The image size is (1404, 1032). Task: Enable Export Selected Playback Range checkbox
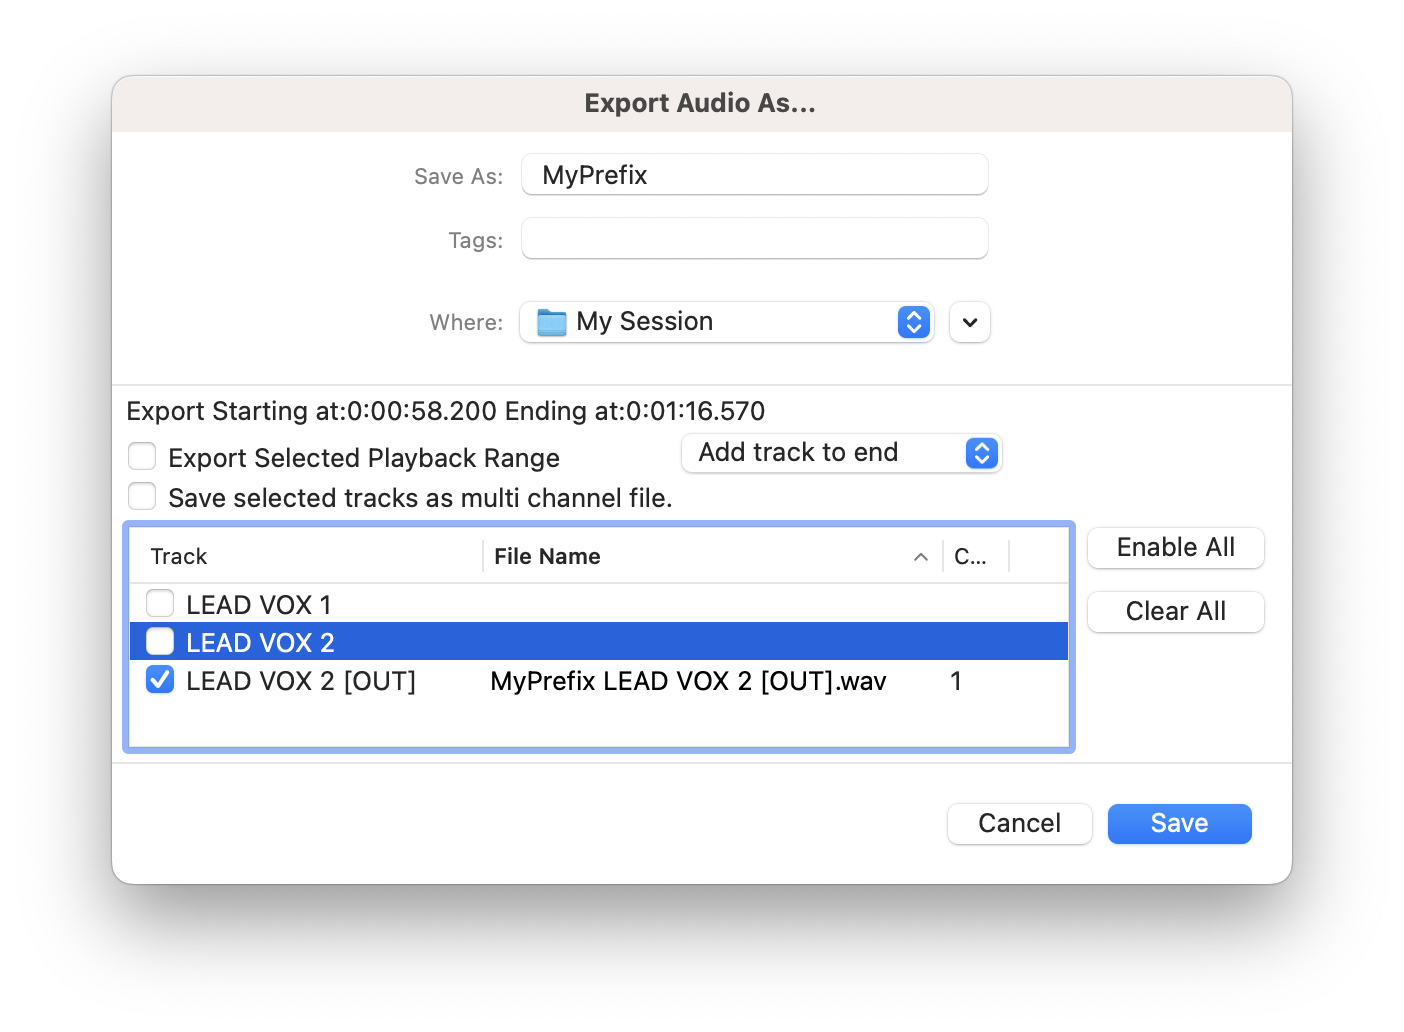click(x=142, y=457)
